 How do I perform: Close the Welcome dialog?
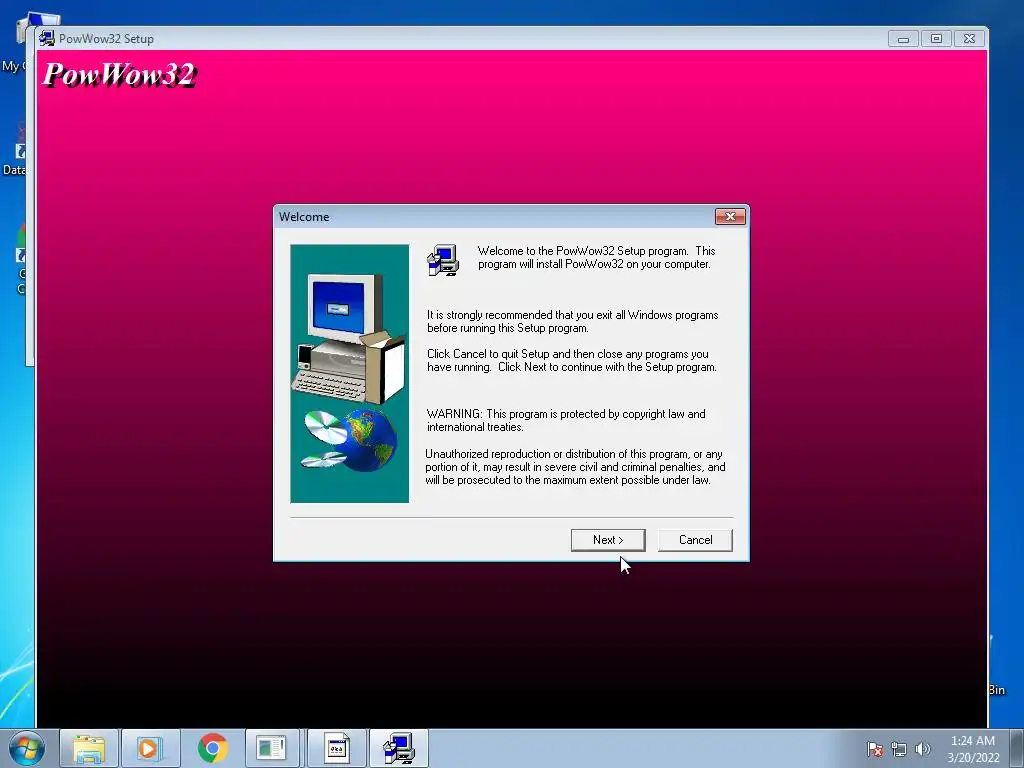(x=730, y=216)
